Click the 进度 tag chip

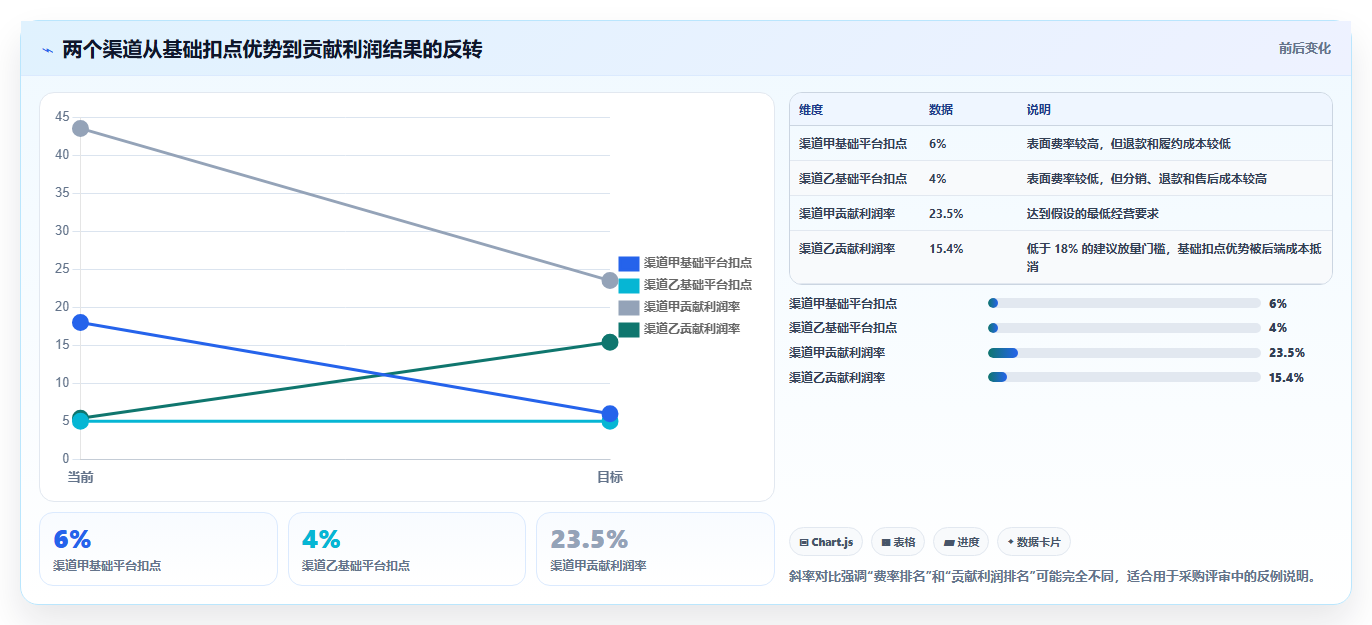tap(961, 542)
